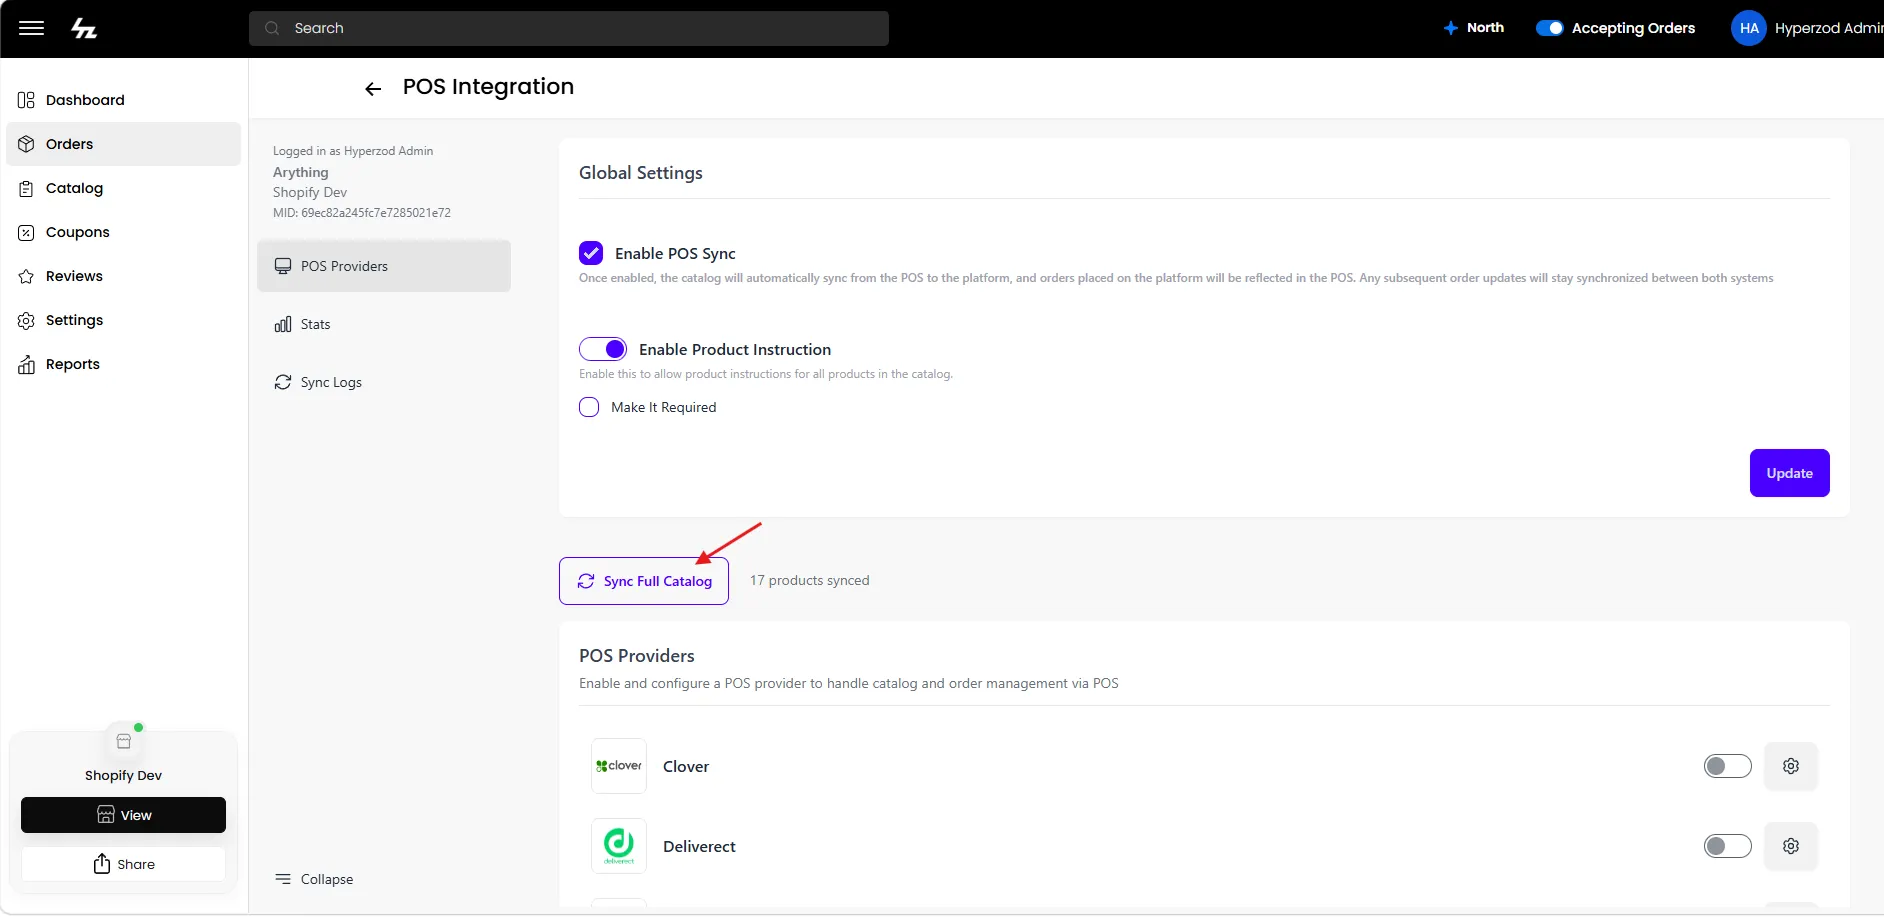Click the Share button

tap(123, 864)
